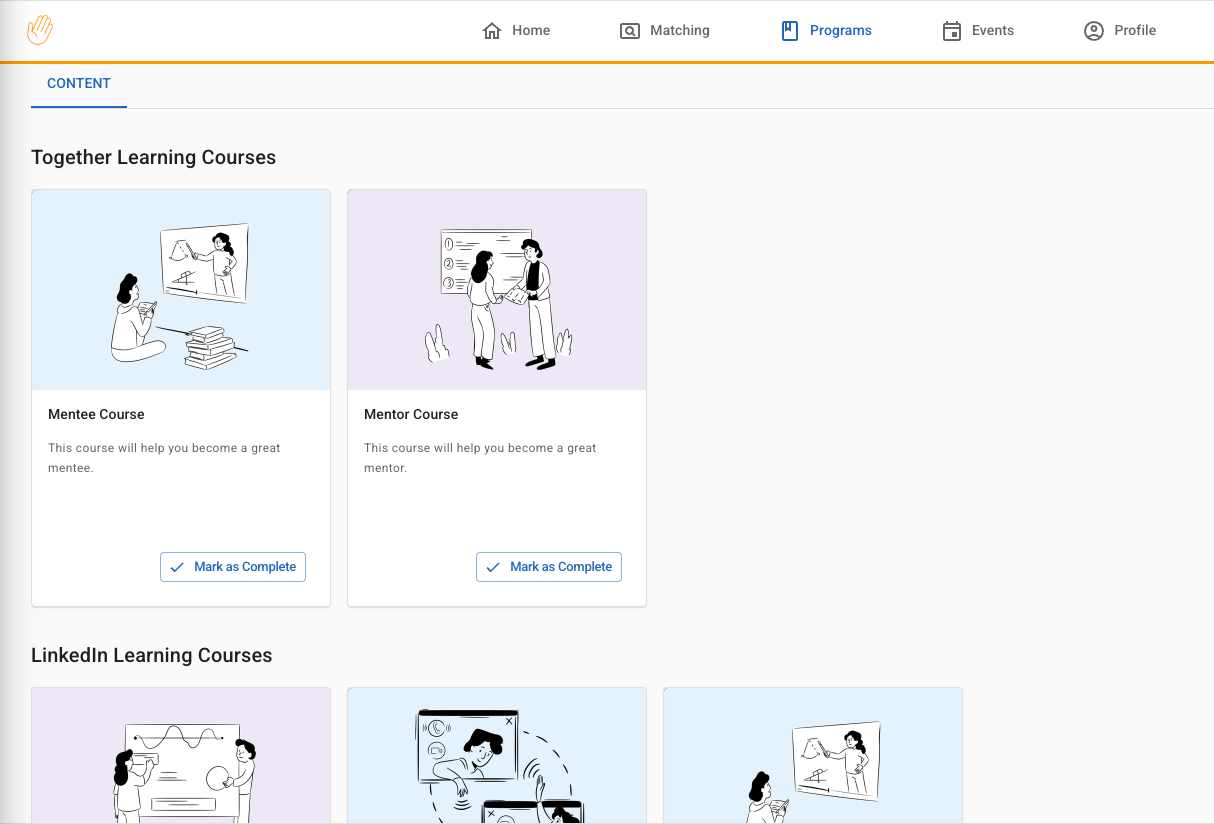Switch to the CONTENT tab
Screen dimensions: 1214x824
[79, 84]
